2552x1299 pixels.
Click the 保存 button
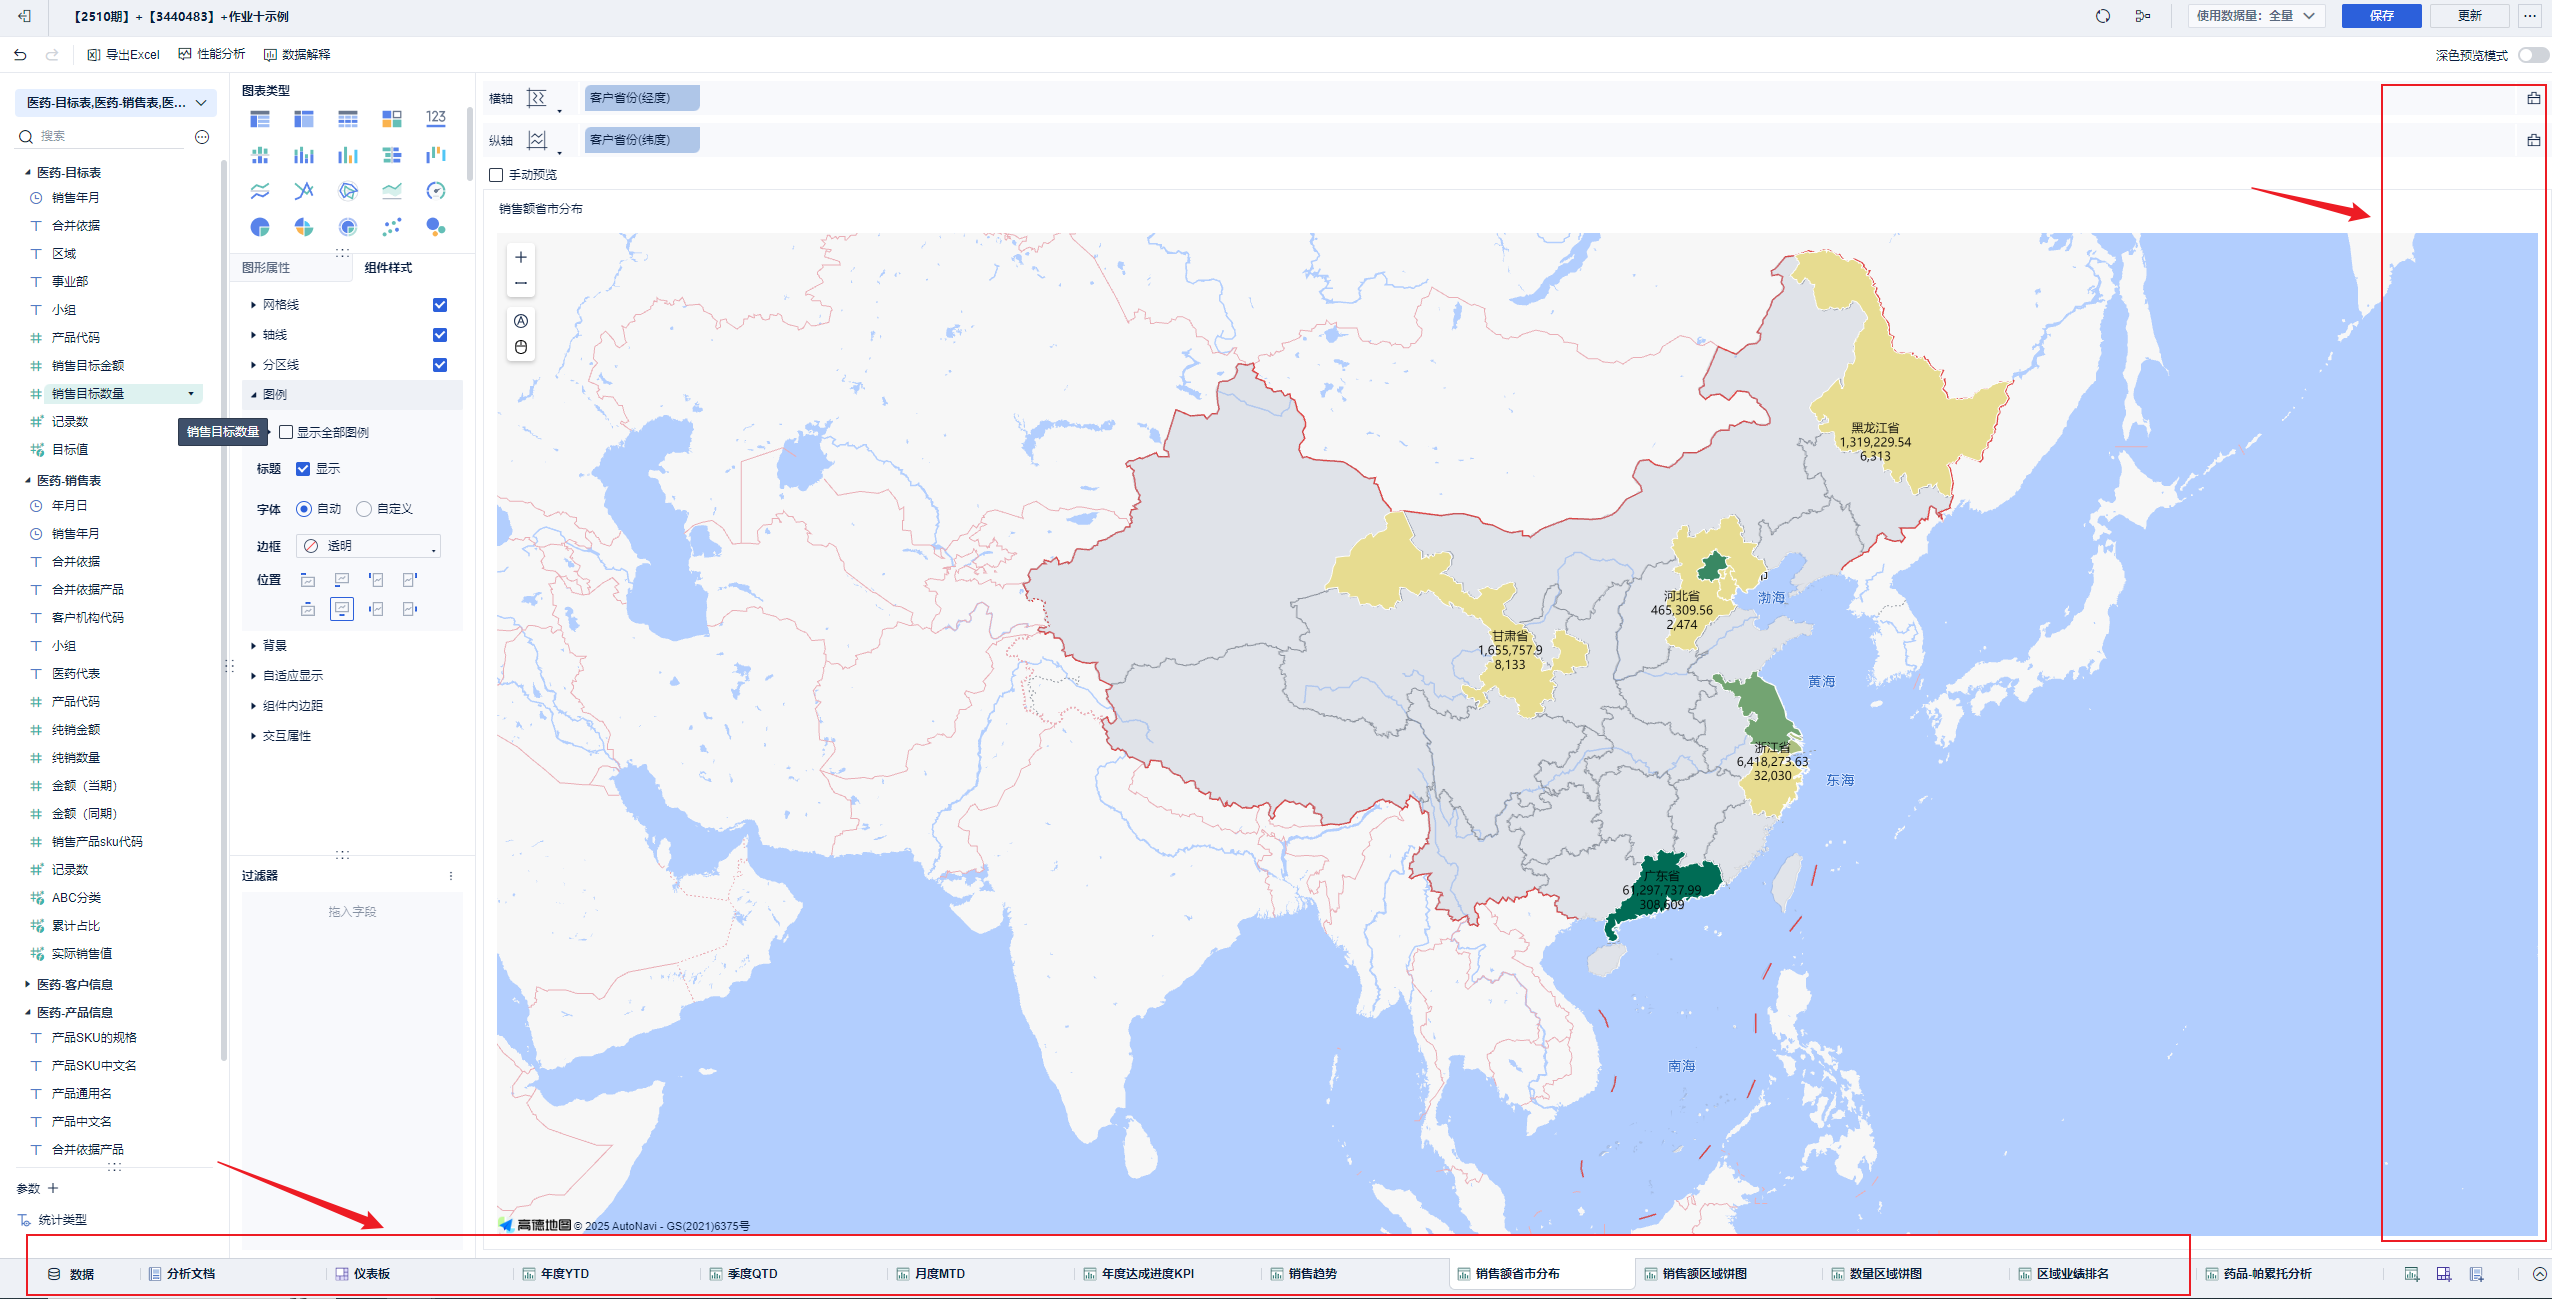[x=2380, y=16]
